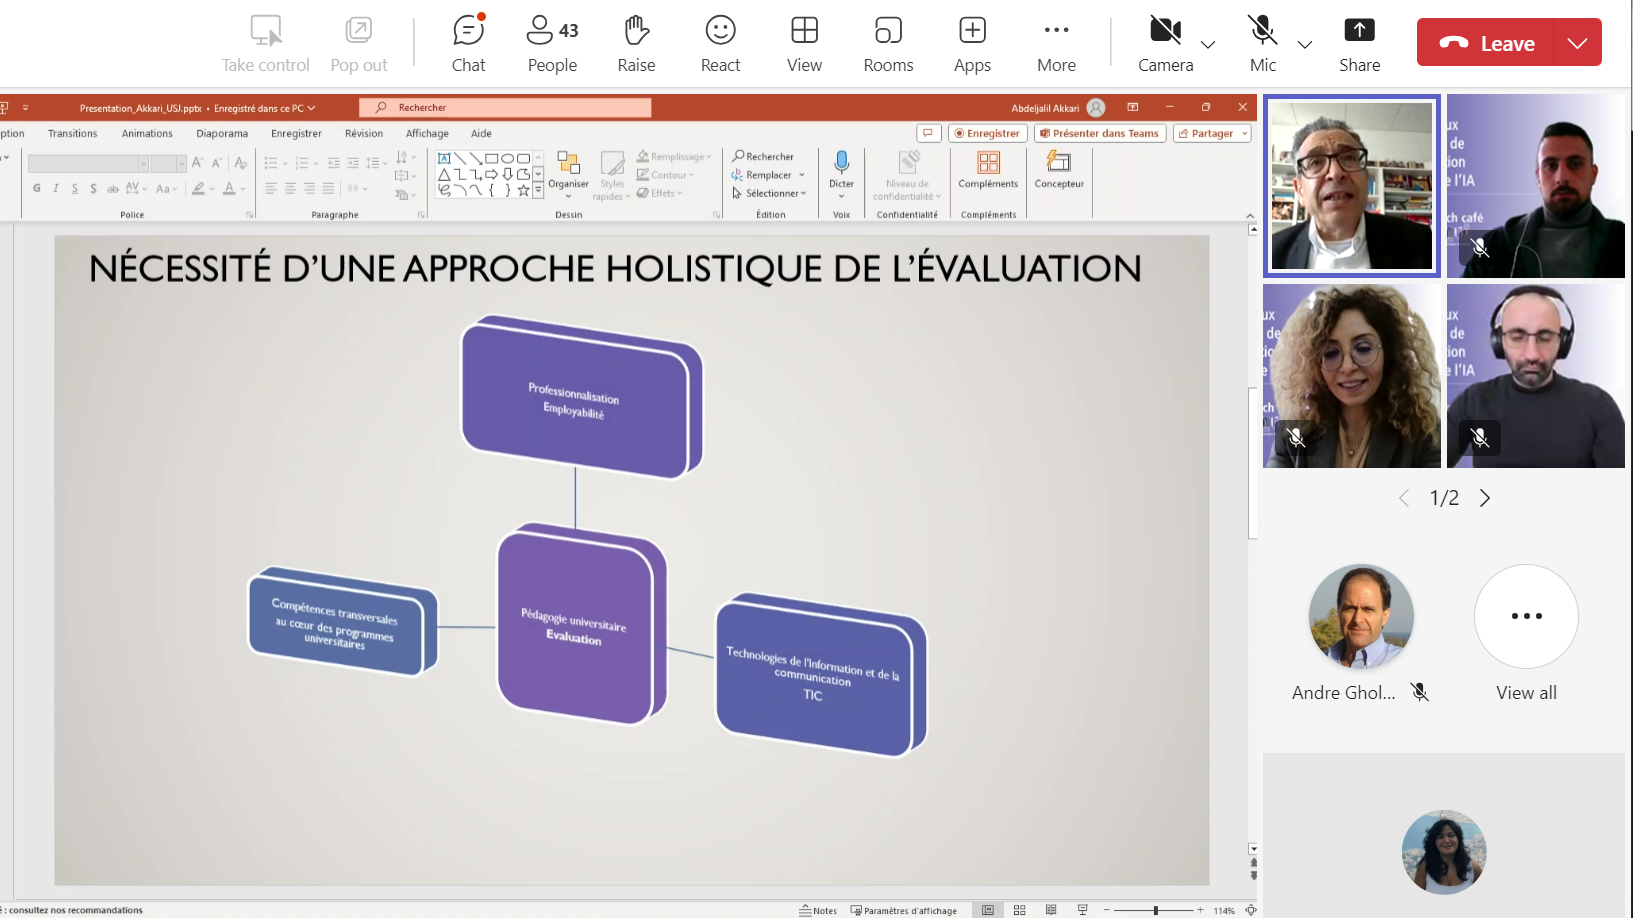Pick the font color swatch
1635x918 pixels.
coord(229,188)
